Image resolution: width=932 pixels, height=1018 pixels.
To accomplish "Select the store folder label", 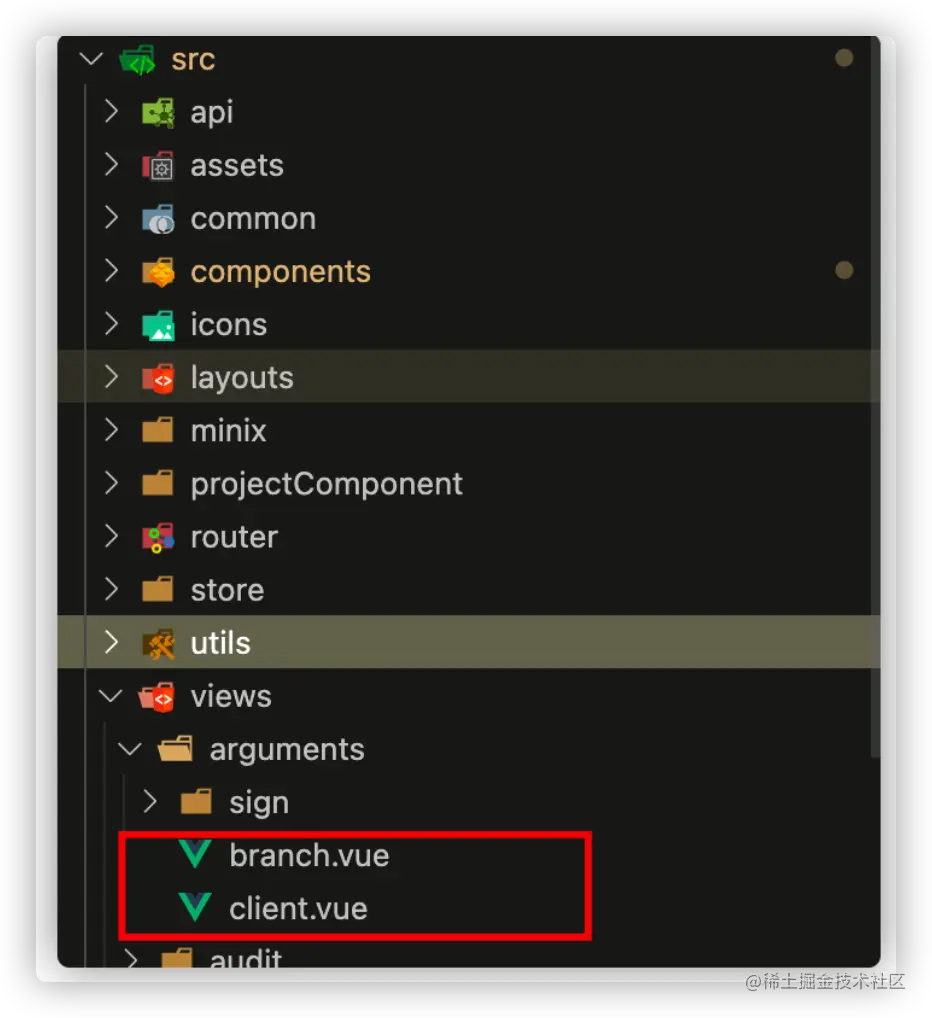I will 227,590.
